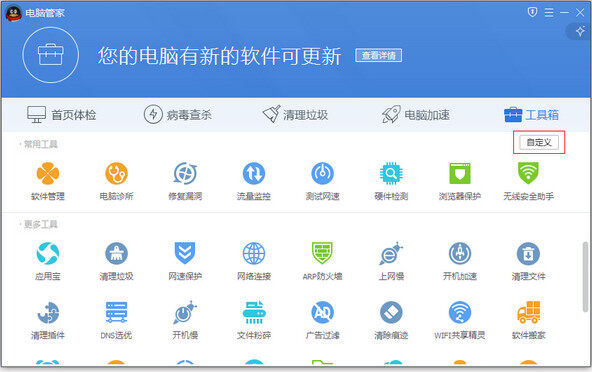
Task: Click the tools list vertical scrollbar
Action: (x=586, y=277)
